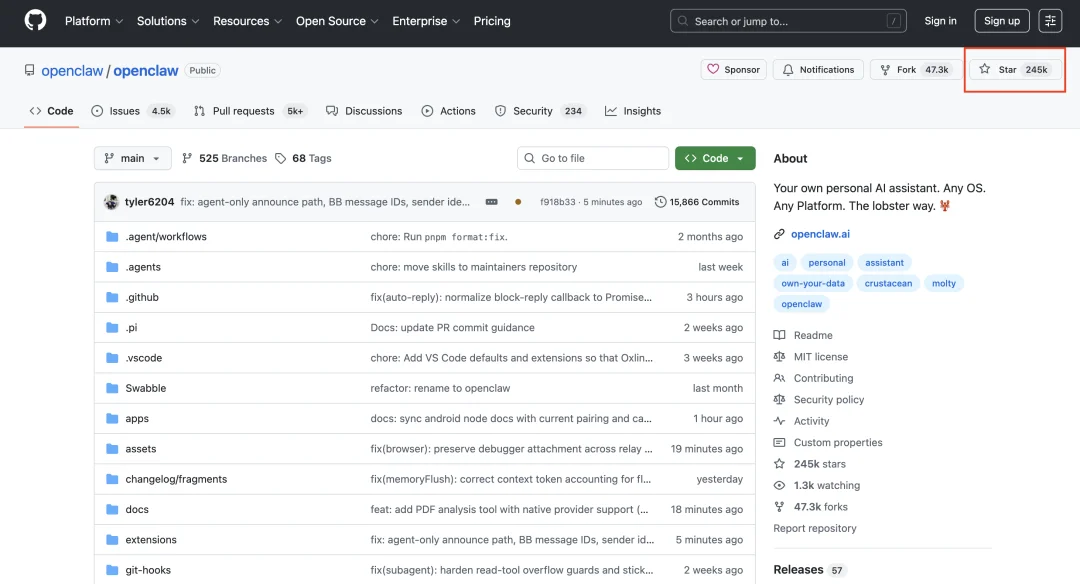Sponsor the project with heart button
Screen dimensions: 1080x584
coord(734,70)
